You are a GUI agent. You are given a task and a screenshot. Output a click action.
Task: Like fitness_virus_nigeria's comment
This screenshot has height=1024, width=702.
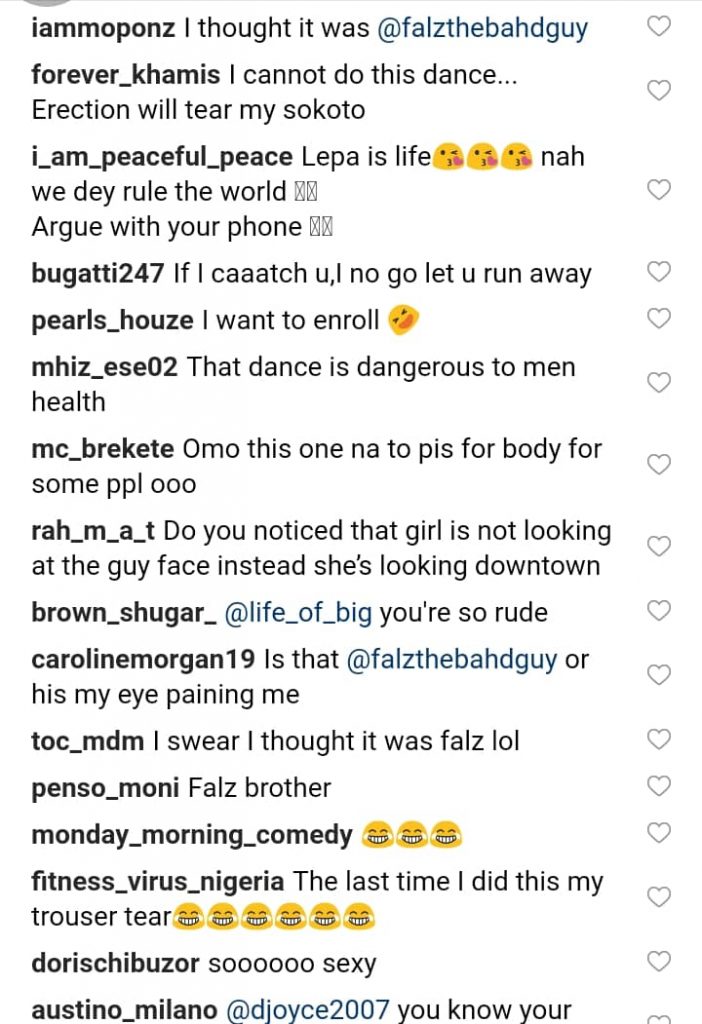pos(659,897)
